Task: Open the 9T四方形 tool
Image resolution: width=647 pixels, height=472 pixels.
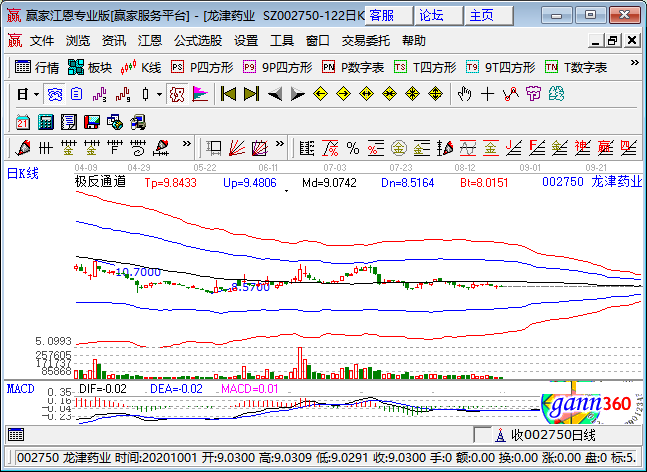Action: tap(501, 67)
